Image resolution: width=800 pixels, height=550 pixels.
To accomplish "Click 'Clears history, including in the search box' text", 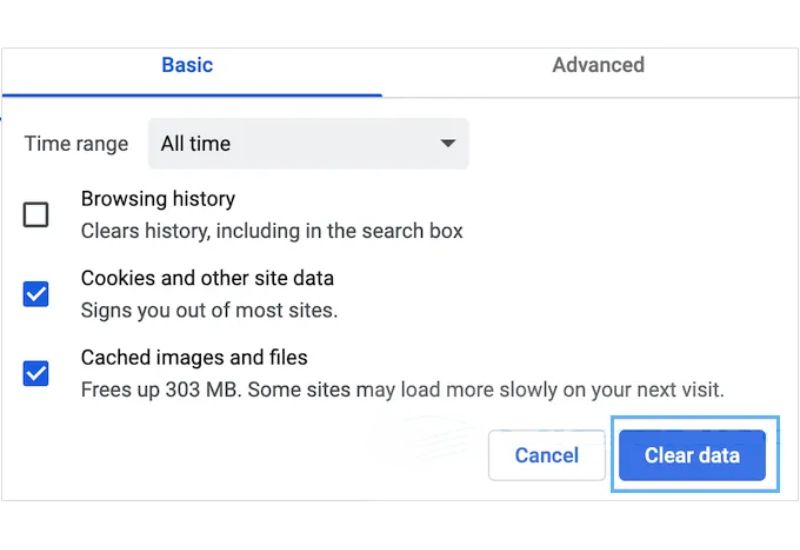I will tap(272, 231).
